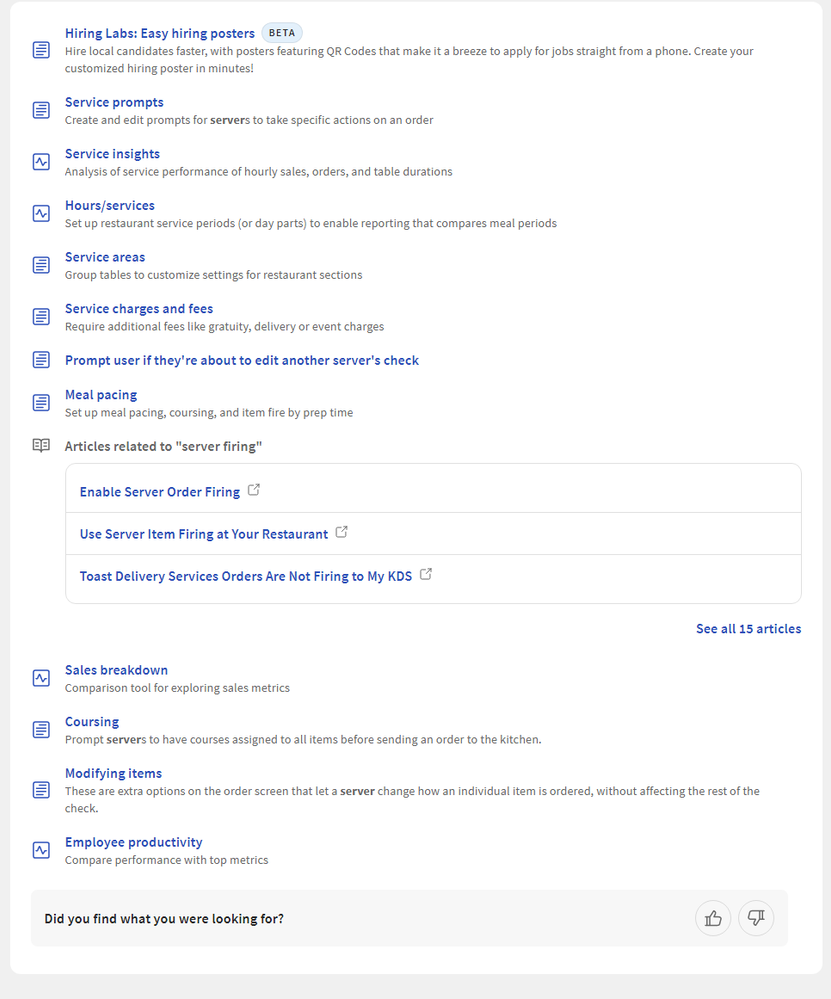The height and width of the screenshot is (999, 831).
Task: Click external link icon beside Use Server Item Firing
Action: click(342, 533)
